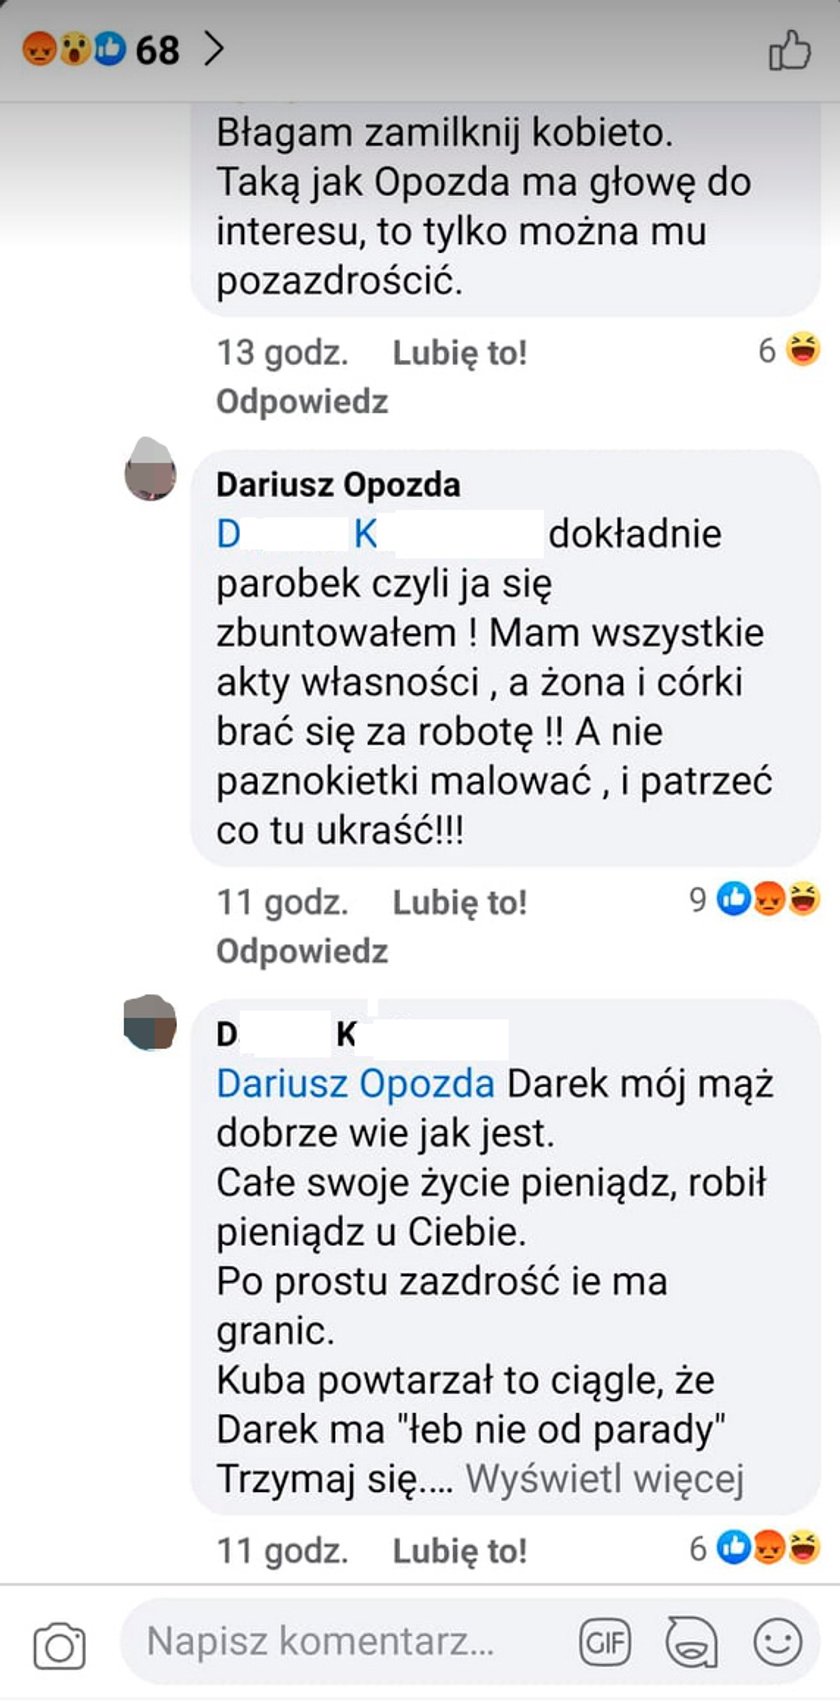View the 9 reactions on Dariusz Opozda's comment
The height and width of the screenshot is (1706, 840).
click(x=755, y=900)
